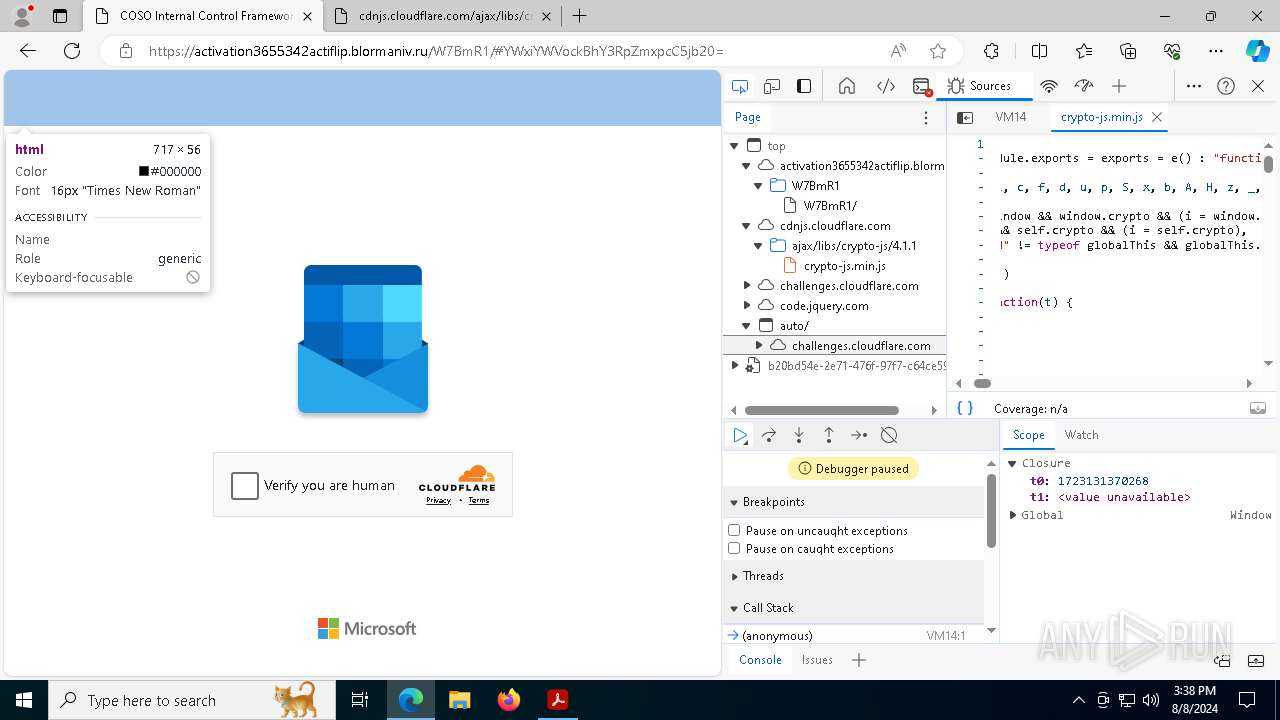Step out of current function

point(829,435)
